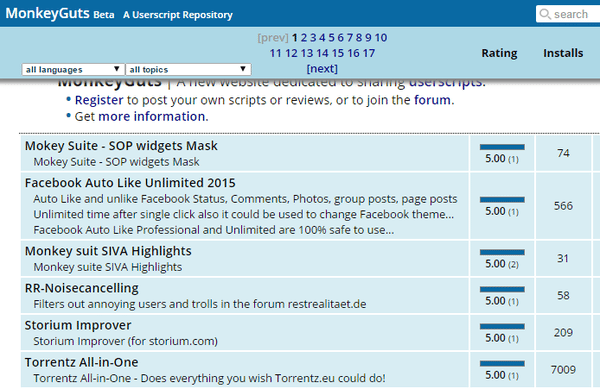Click 'A Userscript Repository' tagline
The width and height of the screenshot is (600, 389).
[x=178, y=15]
